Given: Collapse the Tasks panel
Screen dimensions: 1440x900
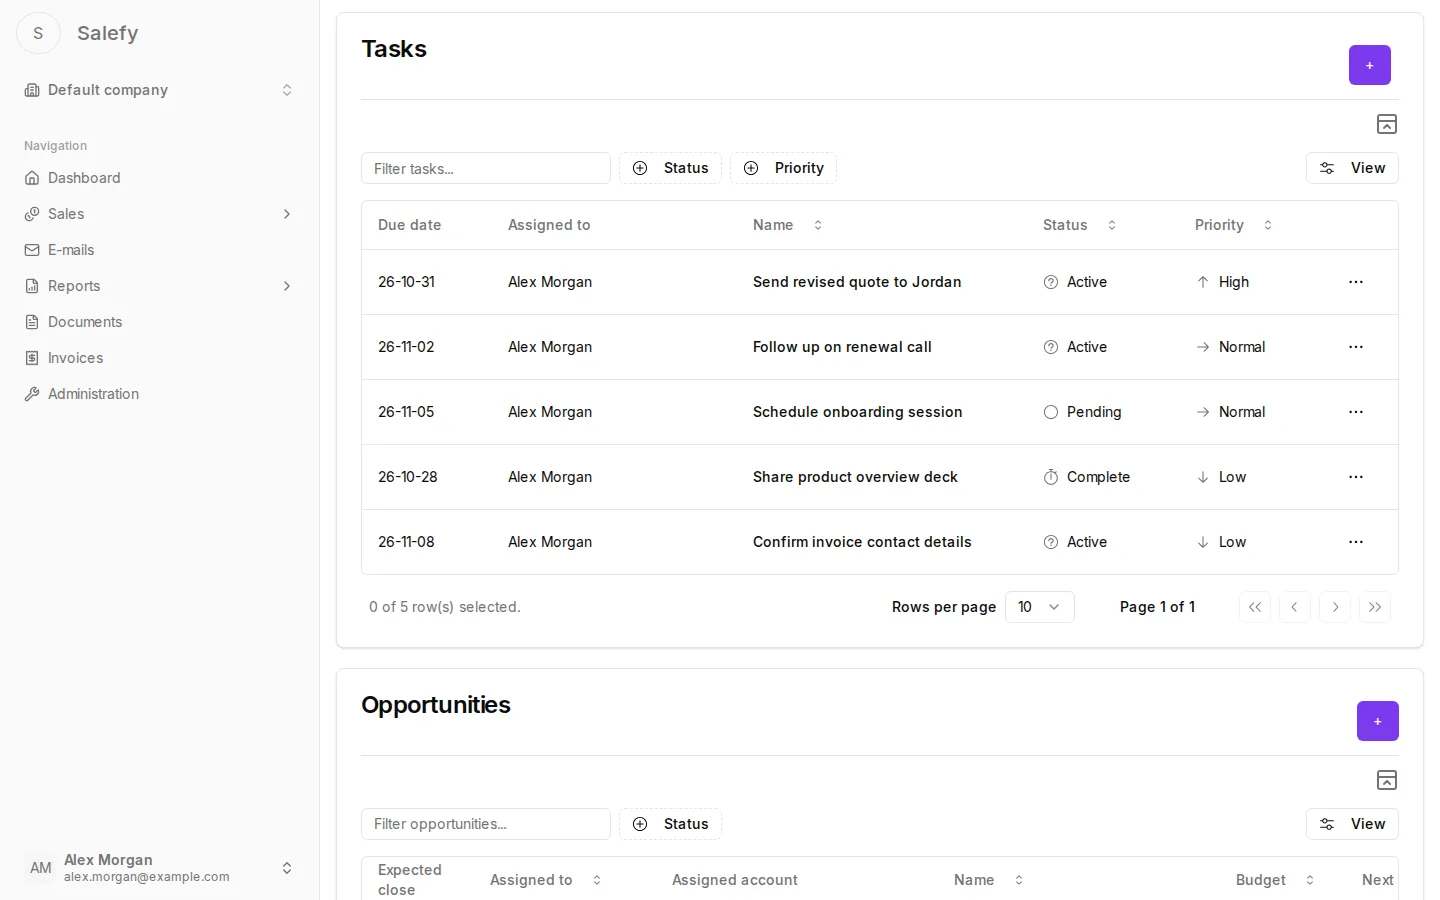Looking at the screenshot, I should pos(1387,124).
